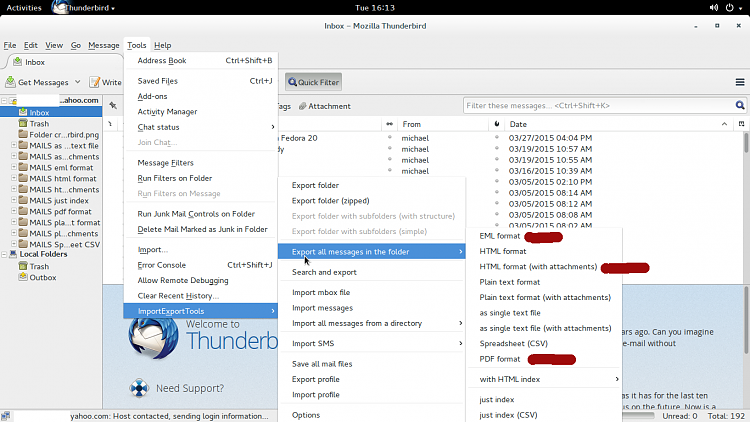
Task: Click the Write message button
Action: pos(106,82)
